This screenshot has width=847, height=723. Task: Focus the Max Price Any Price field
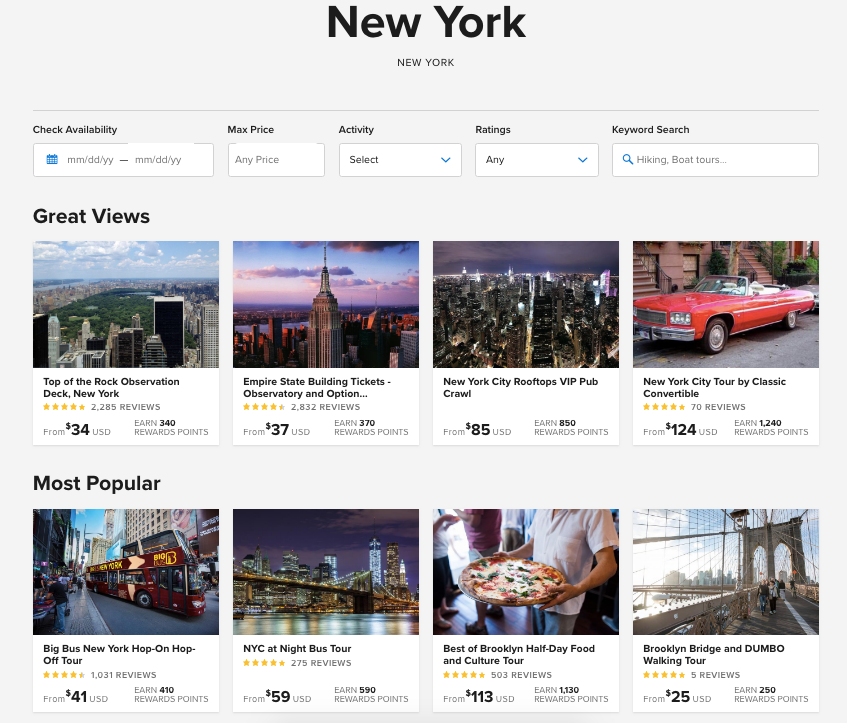coord(276,160)
